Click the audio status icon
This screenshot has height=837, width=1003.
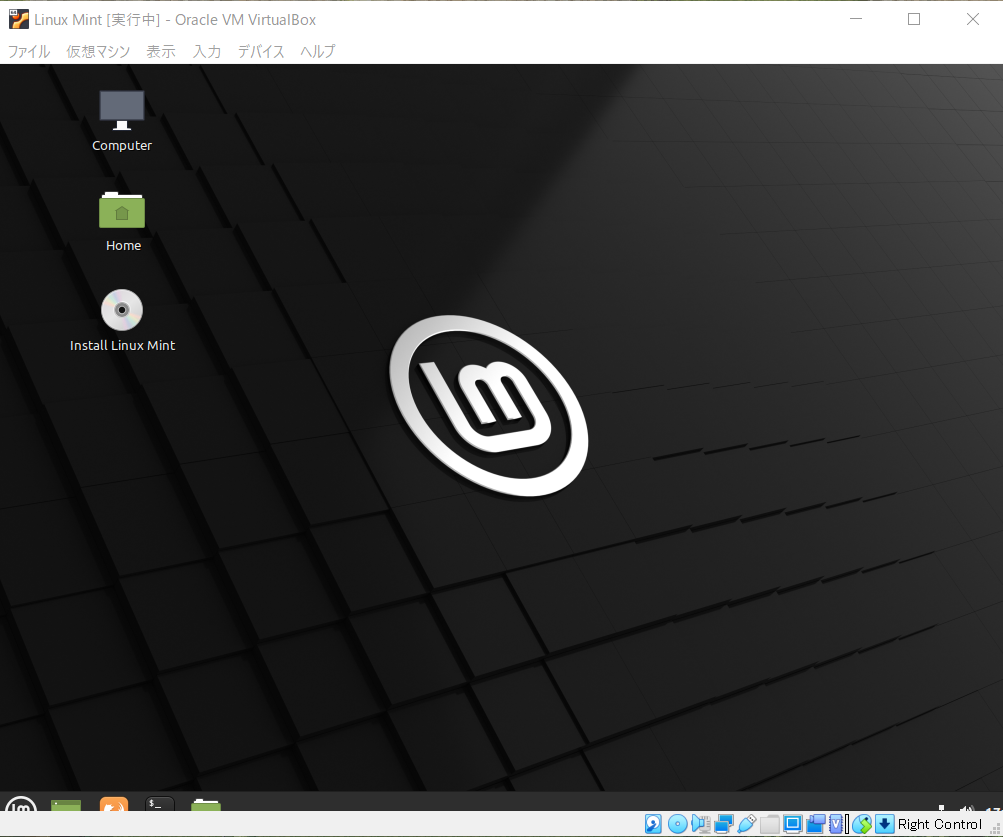[x=701, y=824]
